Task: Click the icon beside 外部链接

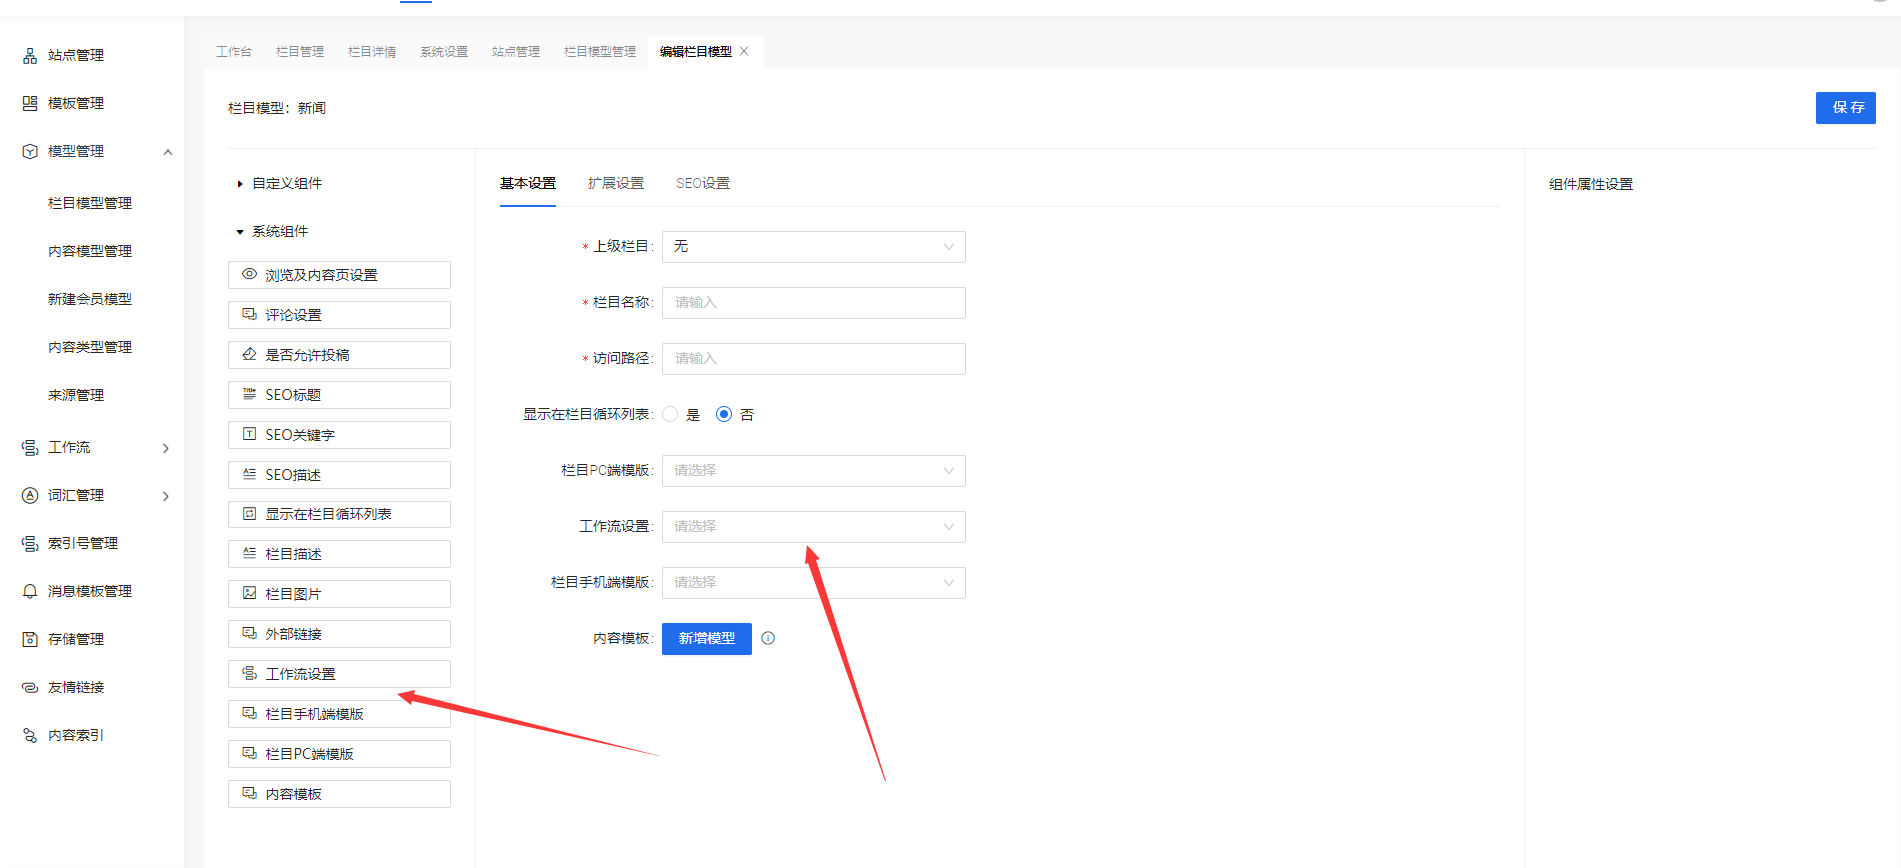Action: point(250,633)
